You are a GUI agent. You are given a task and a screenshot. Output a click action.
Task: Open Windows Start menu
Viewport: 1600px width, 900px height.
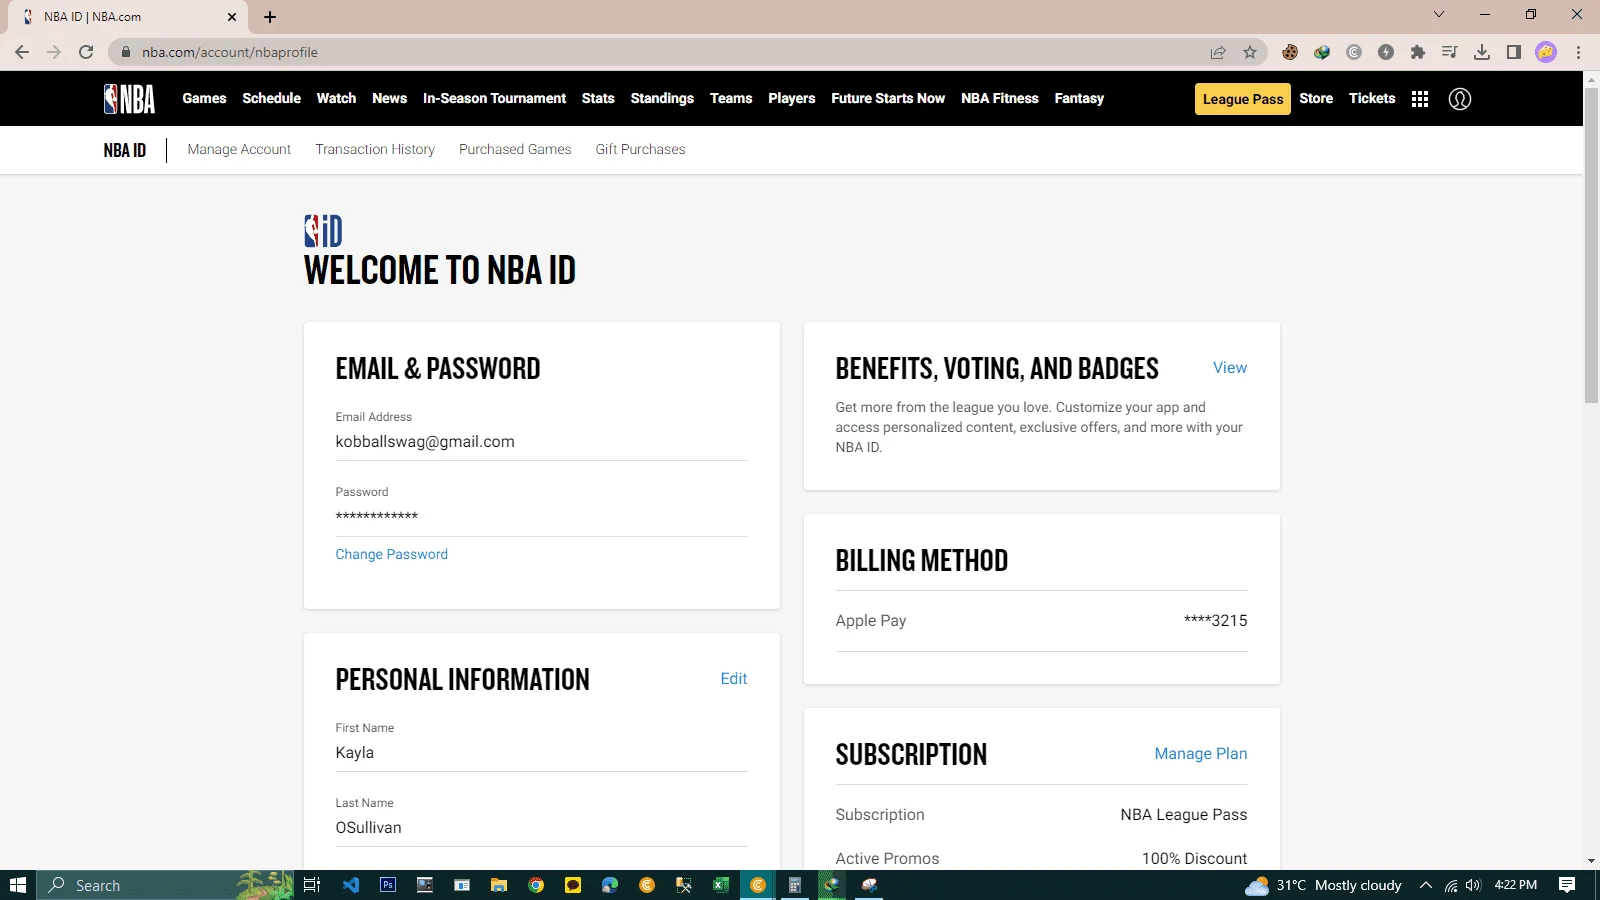(18, 885)
